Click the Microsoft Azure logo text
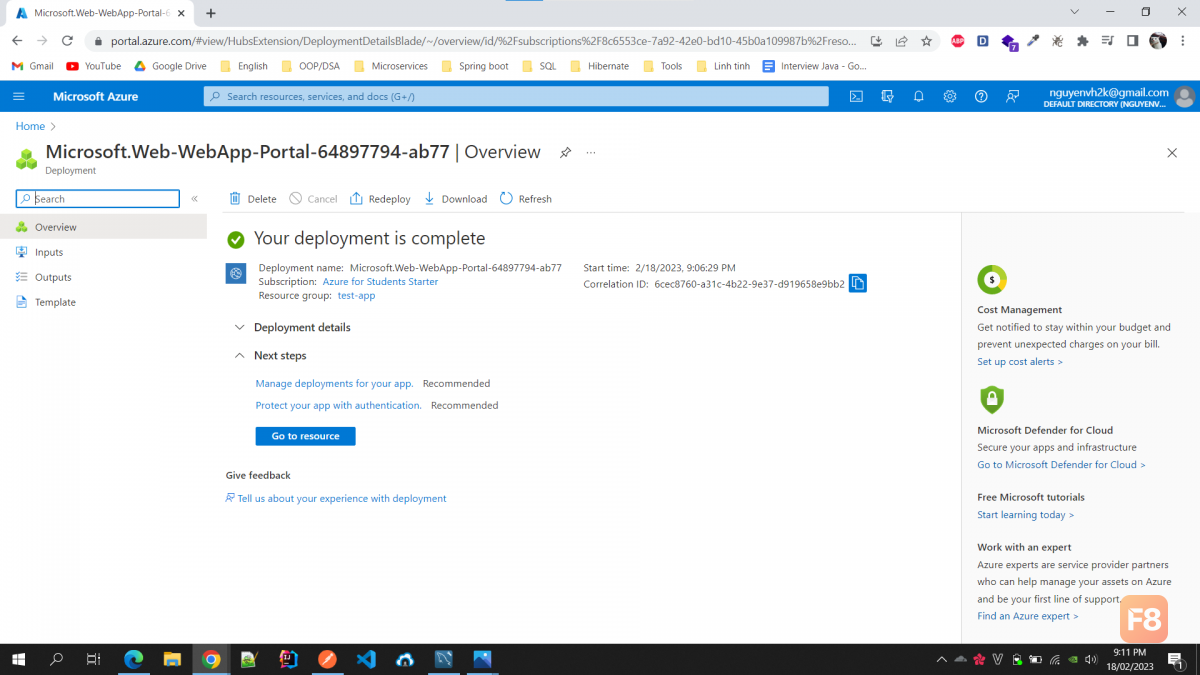Viewport: 1200px width, 675px height. (x=96, y=96)
